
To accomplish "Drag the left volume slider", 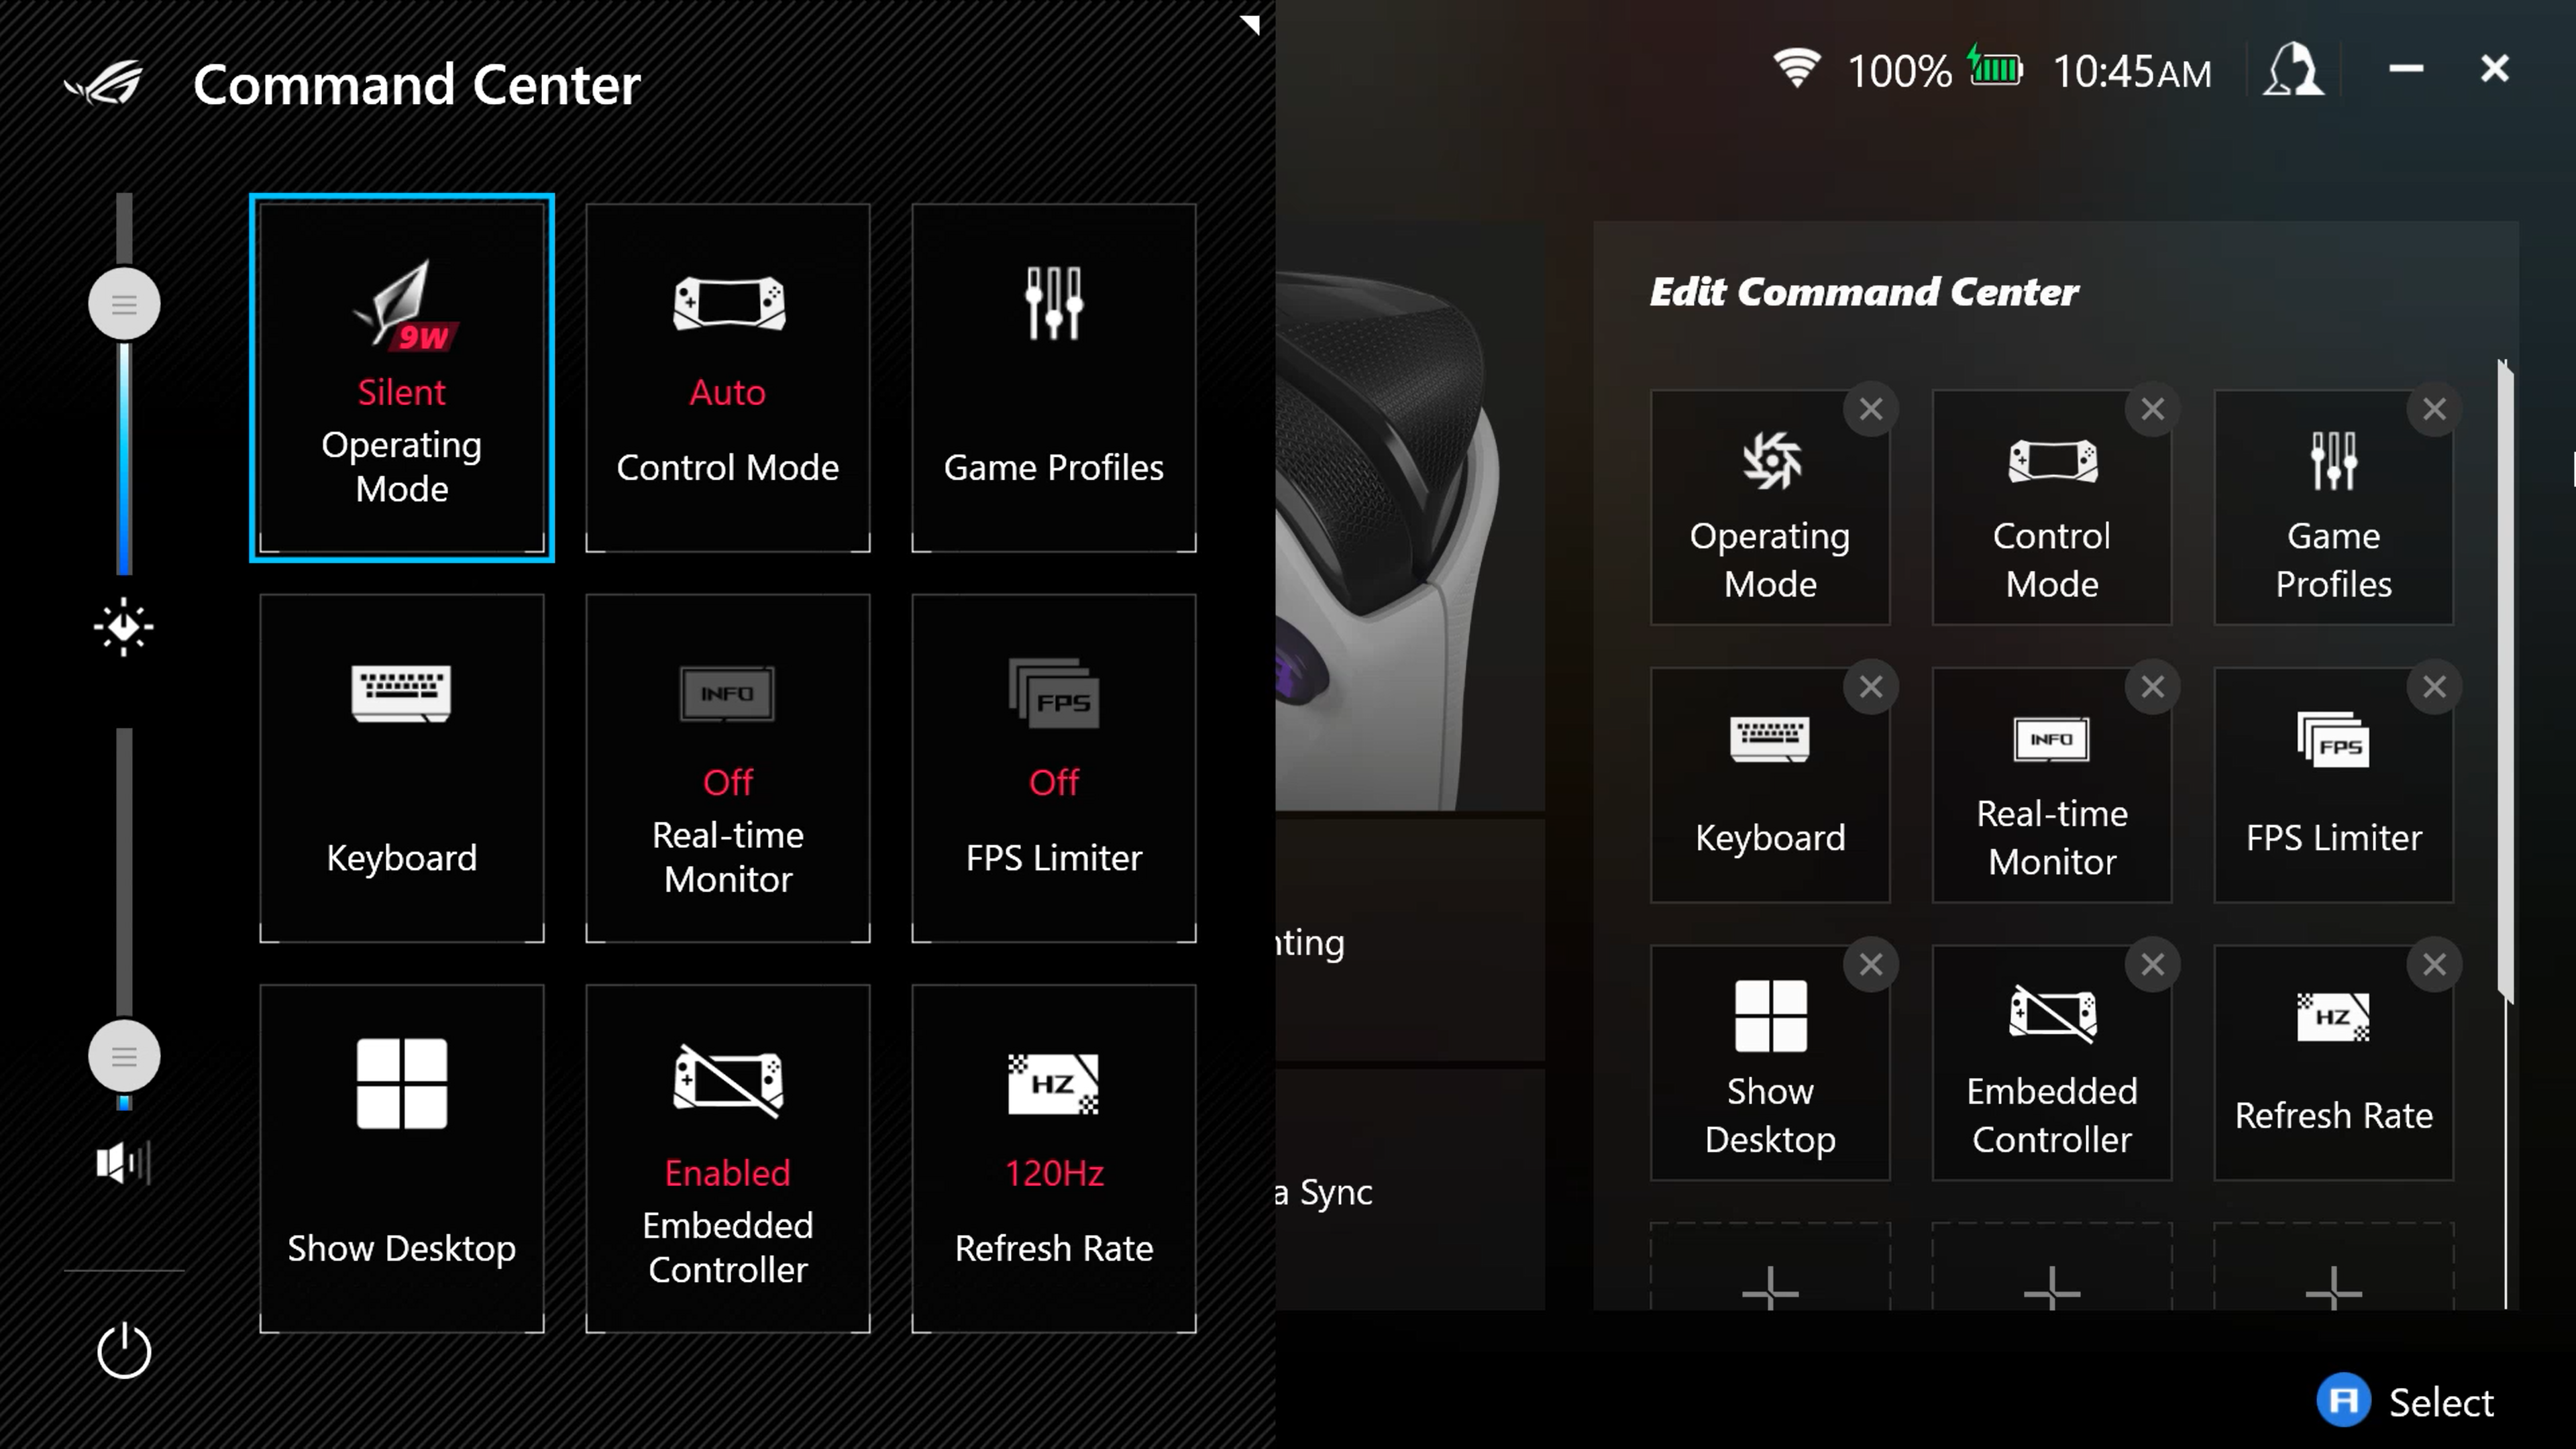I will [124, 1057].
